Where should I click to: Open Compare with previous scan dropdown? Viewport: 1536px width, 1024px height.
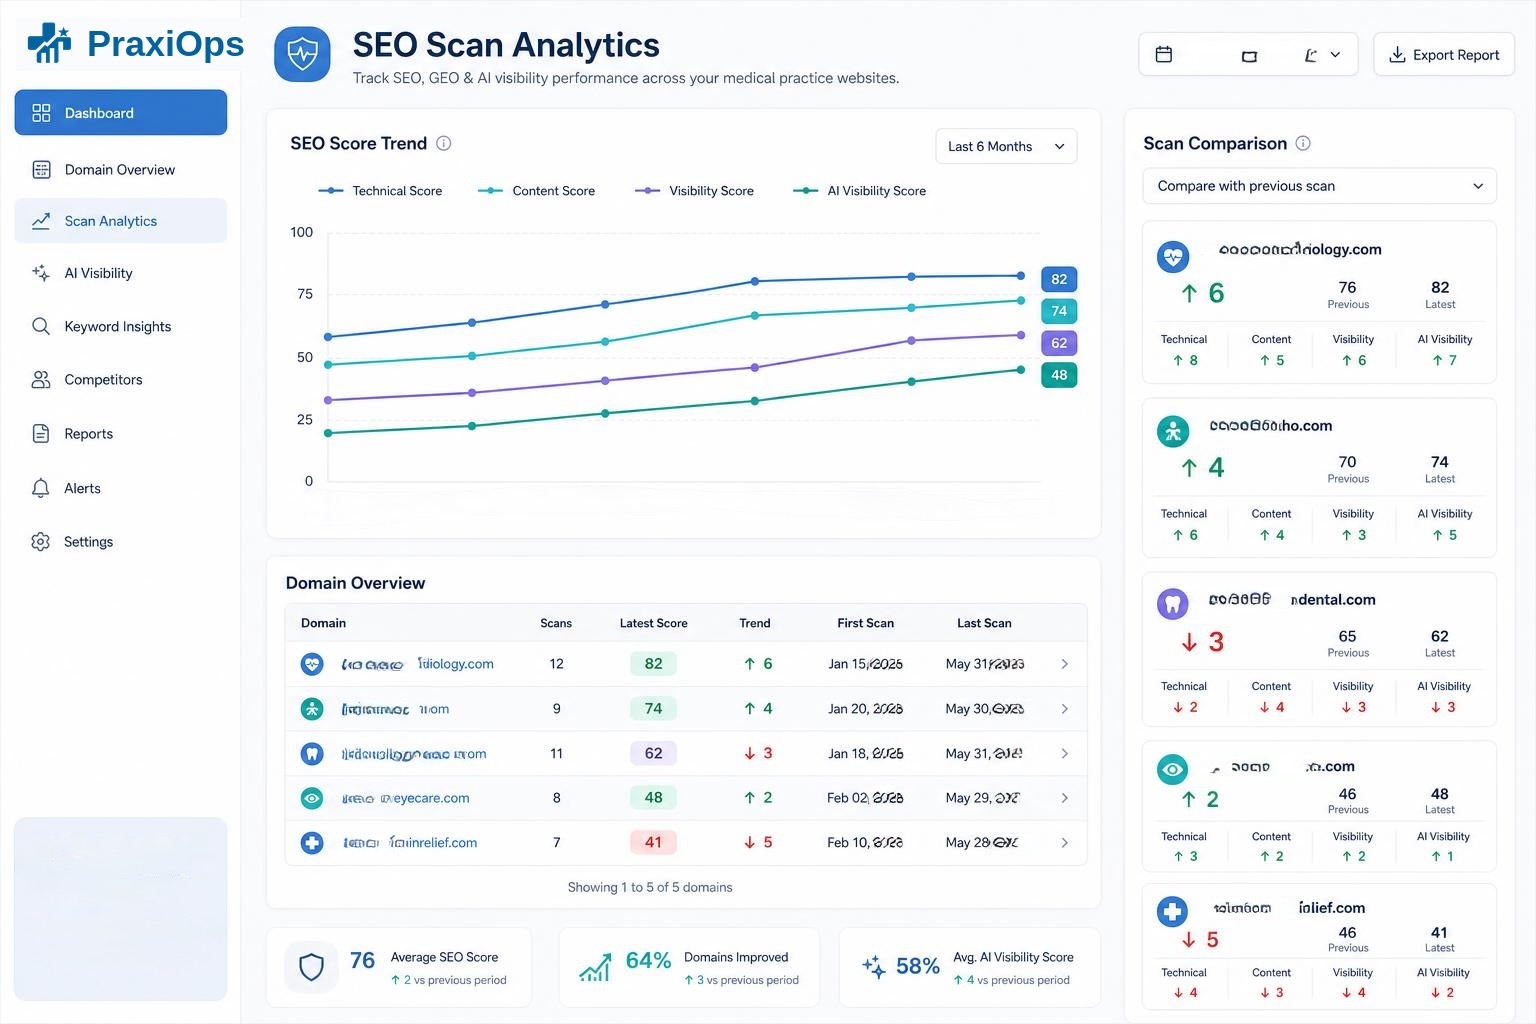pyautogui.click(x=1319, y=186)
